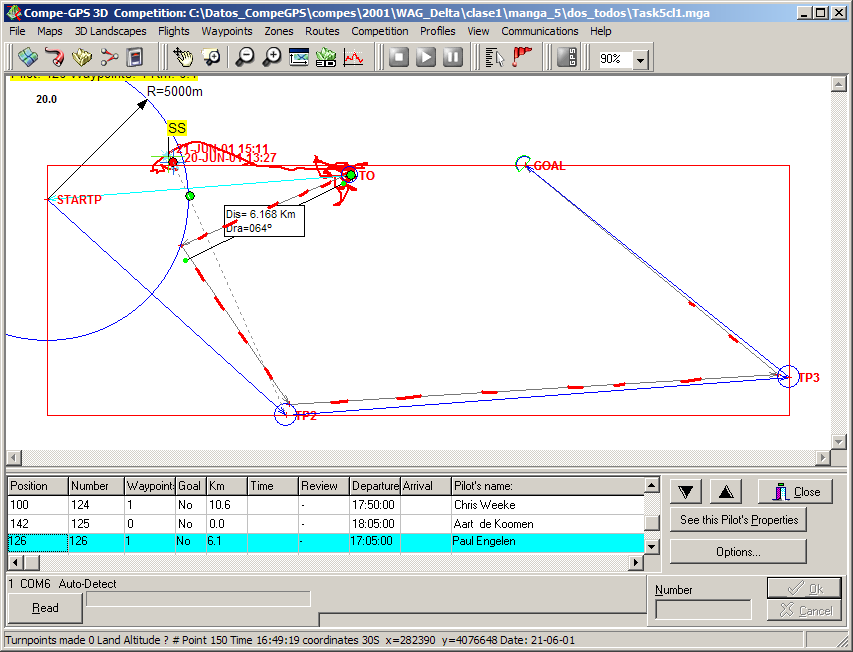
Task: Open the Waypoints menu
Action: click(227, 31)
